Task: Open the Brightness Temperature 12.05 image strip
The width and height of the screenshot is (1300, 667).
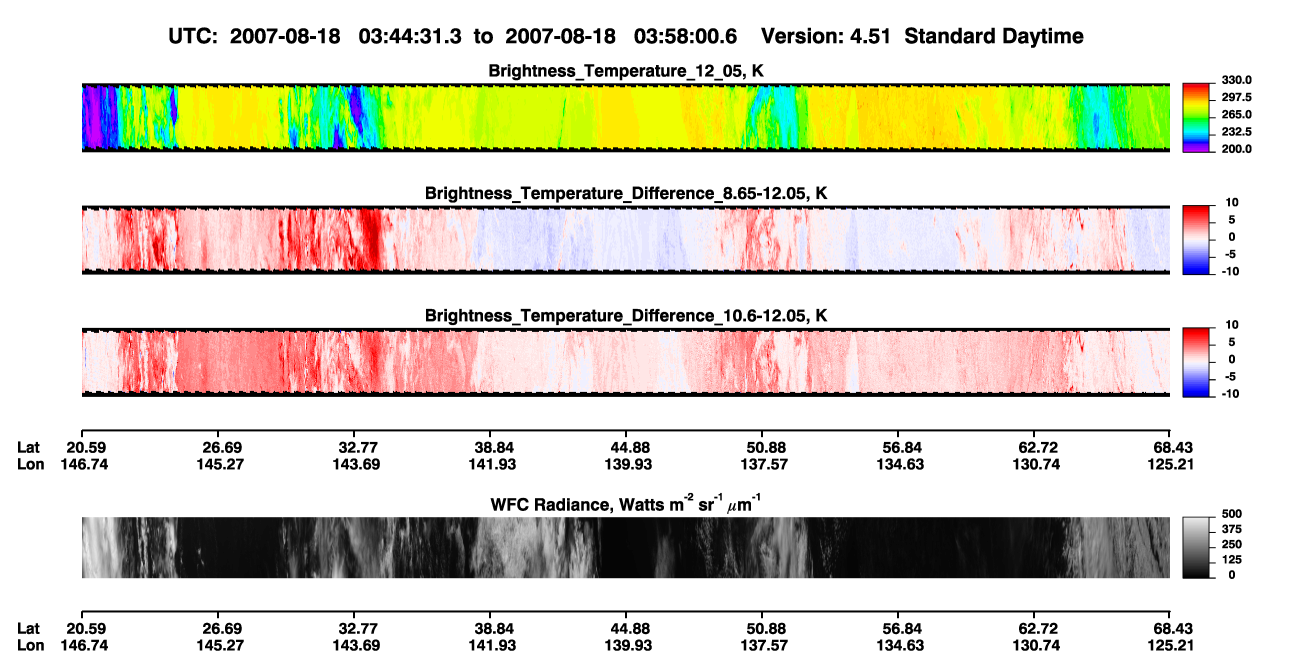Action: pyautogui.click(x=625, y=118)
